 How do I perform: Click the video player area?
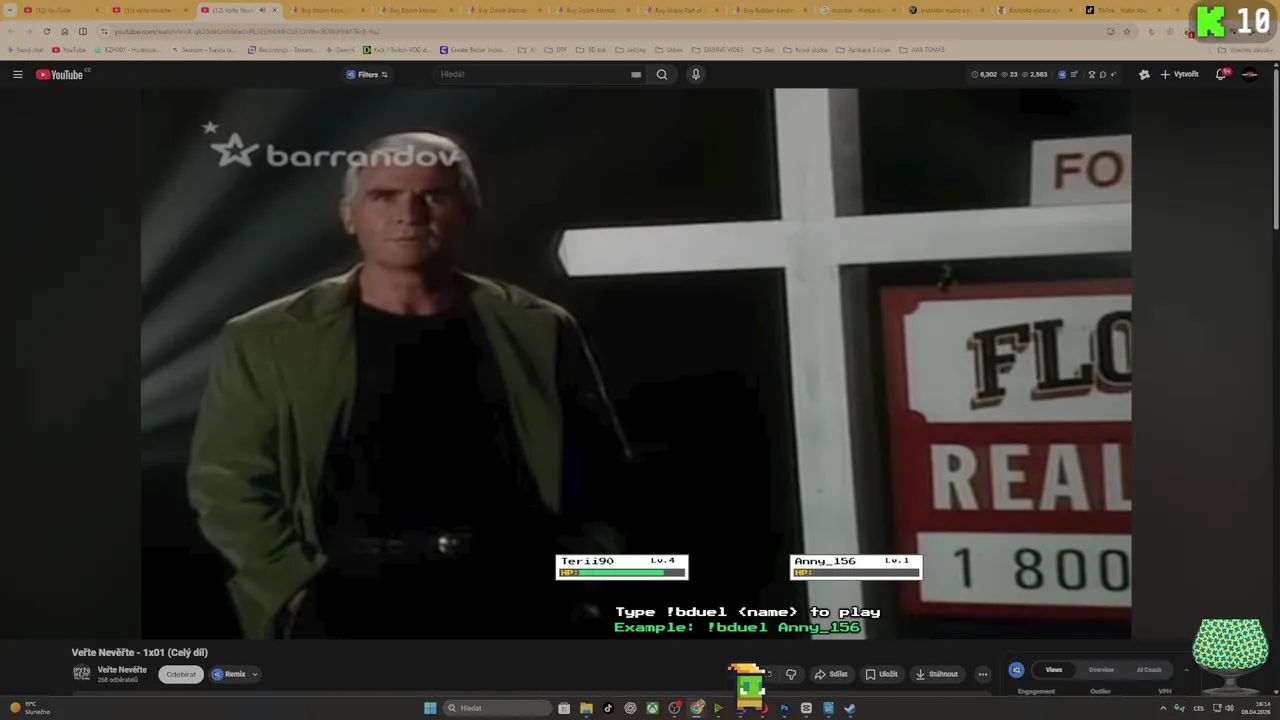(636, 363)
